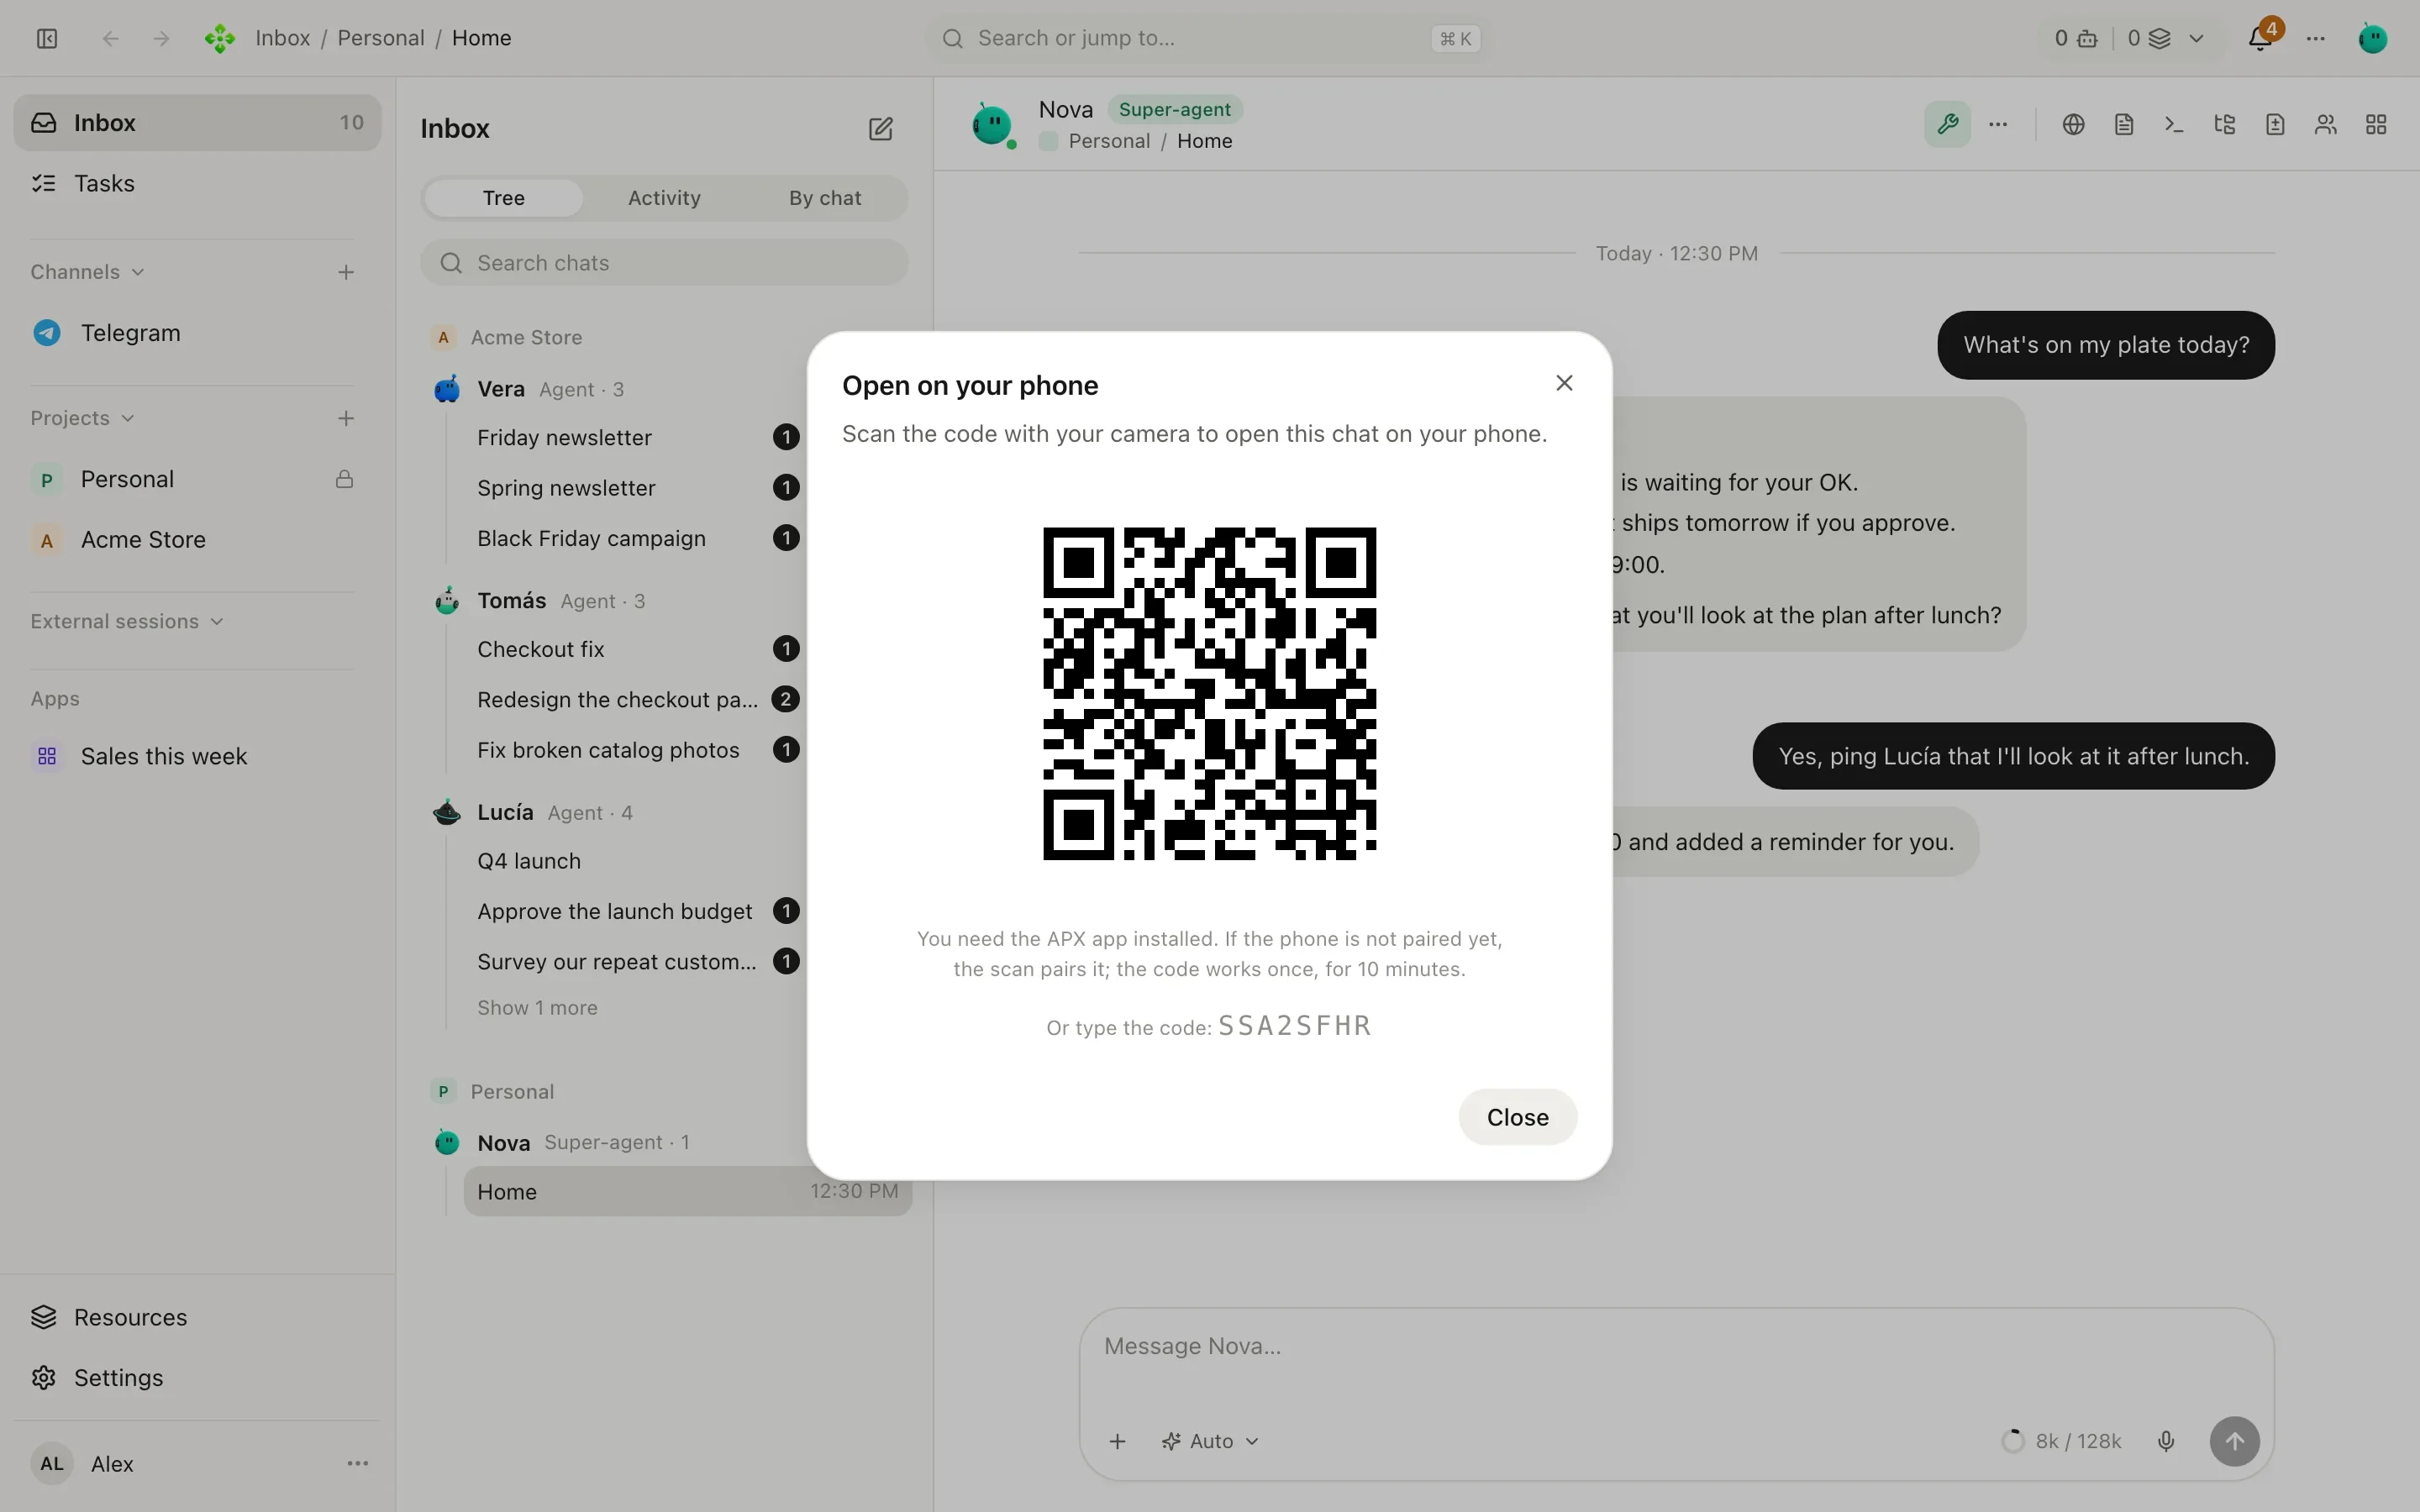Add a new channel with plus
The height and width of the screenshot is (1512, 2420).
click(x=346, y=272)
